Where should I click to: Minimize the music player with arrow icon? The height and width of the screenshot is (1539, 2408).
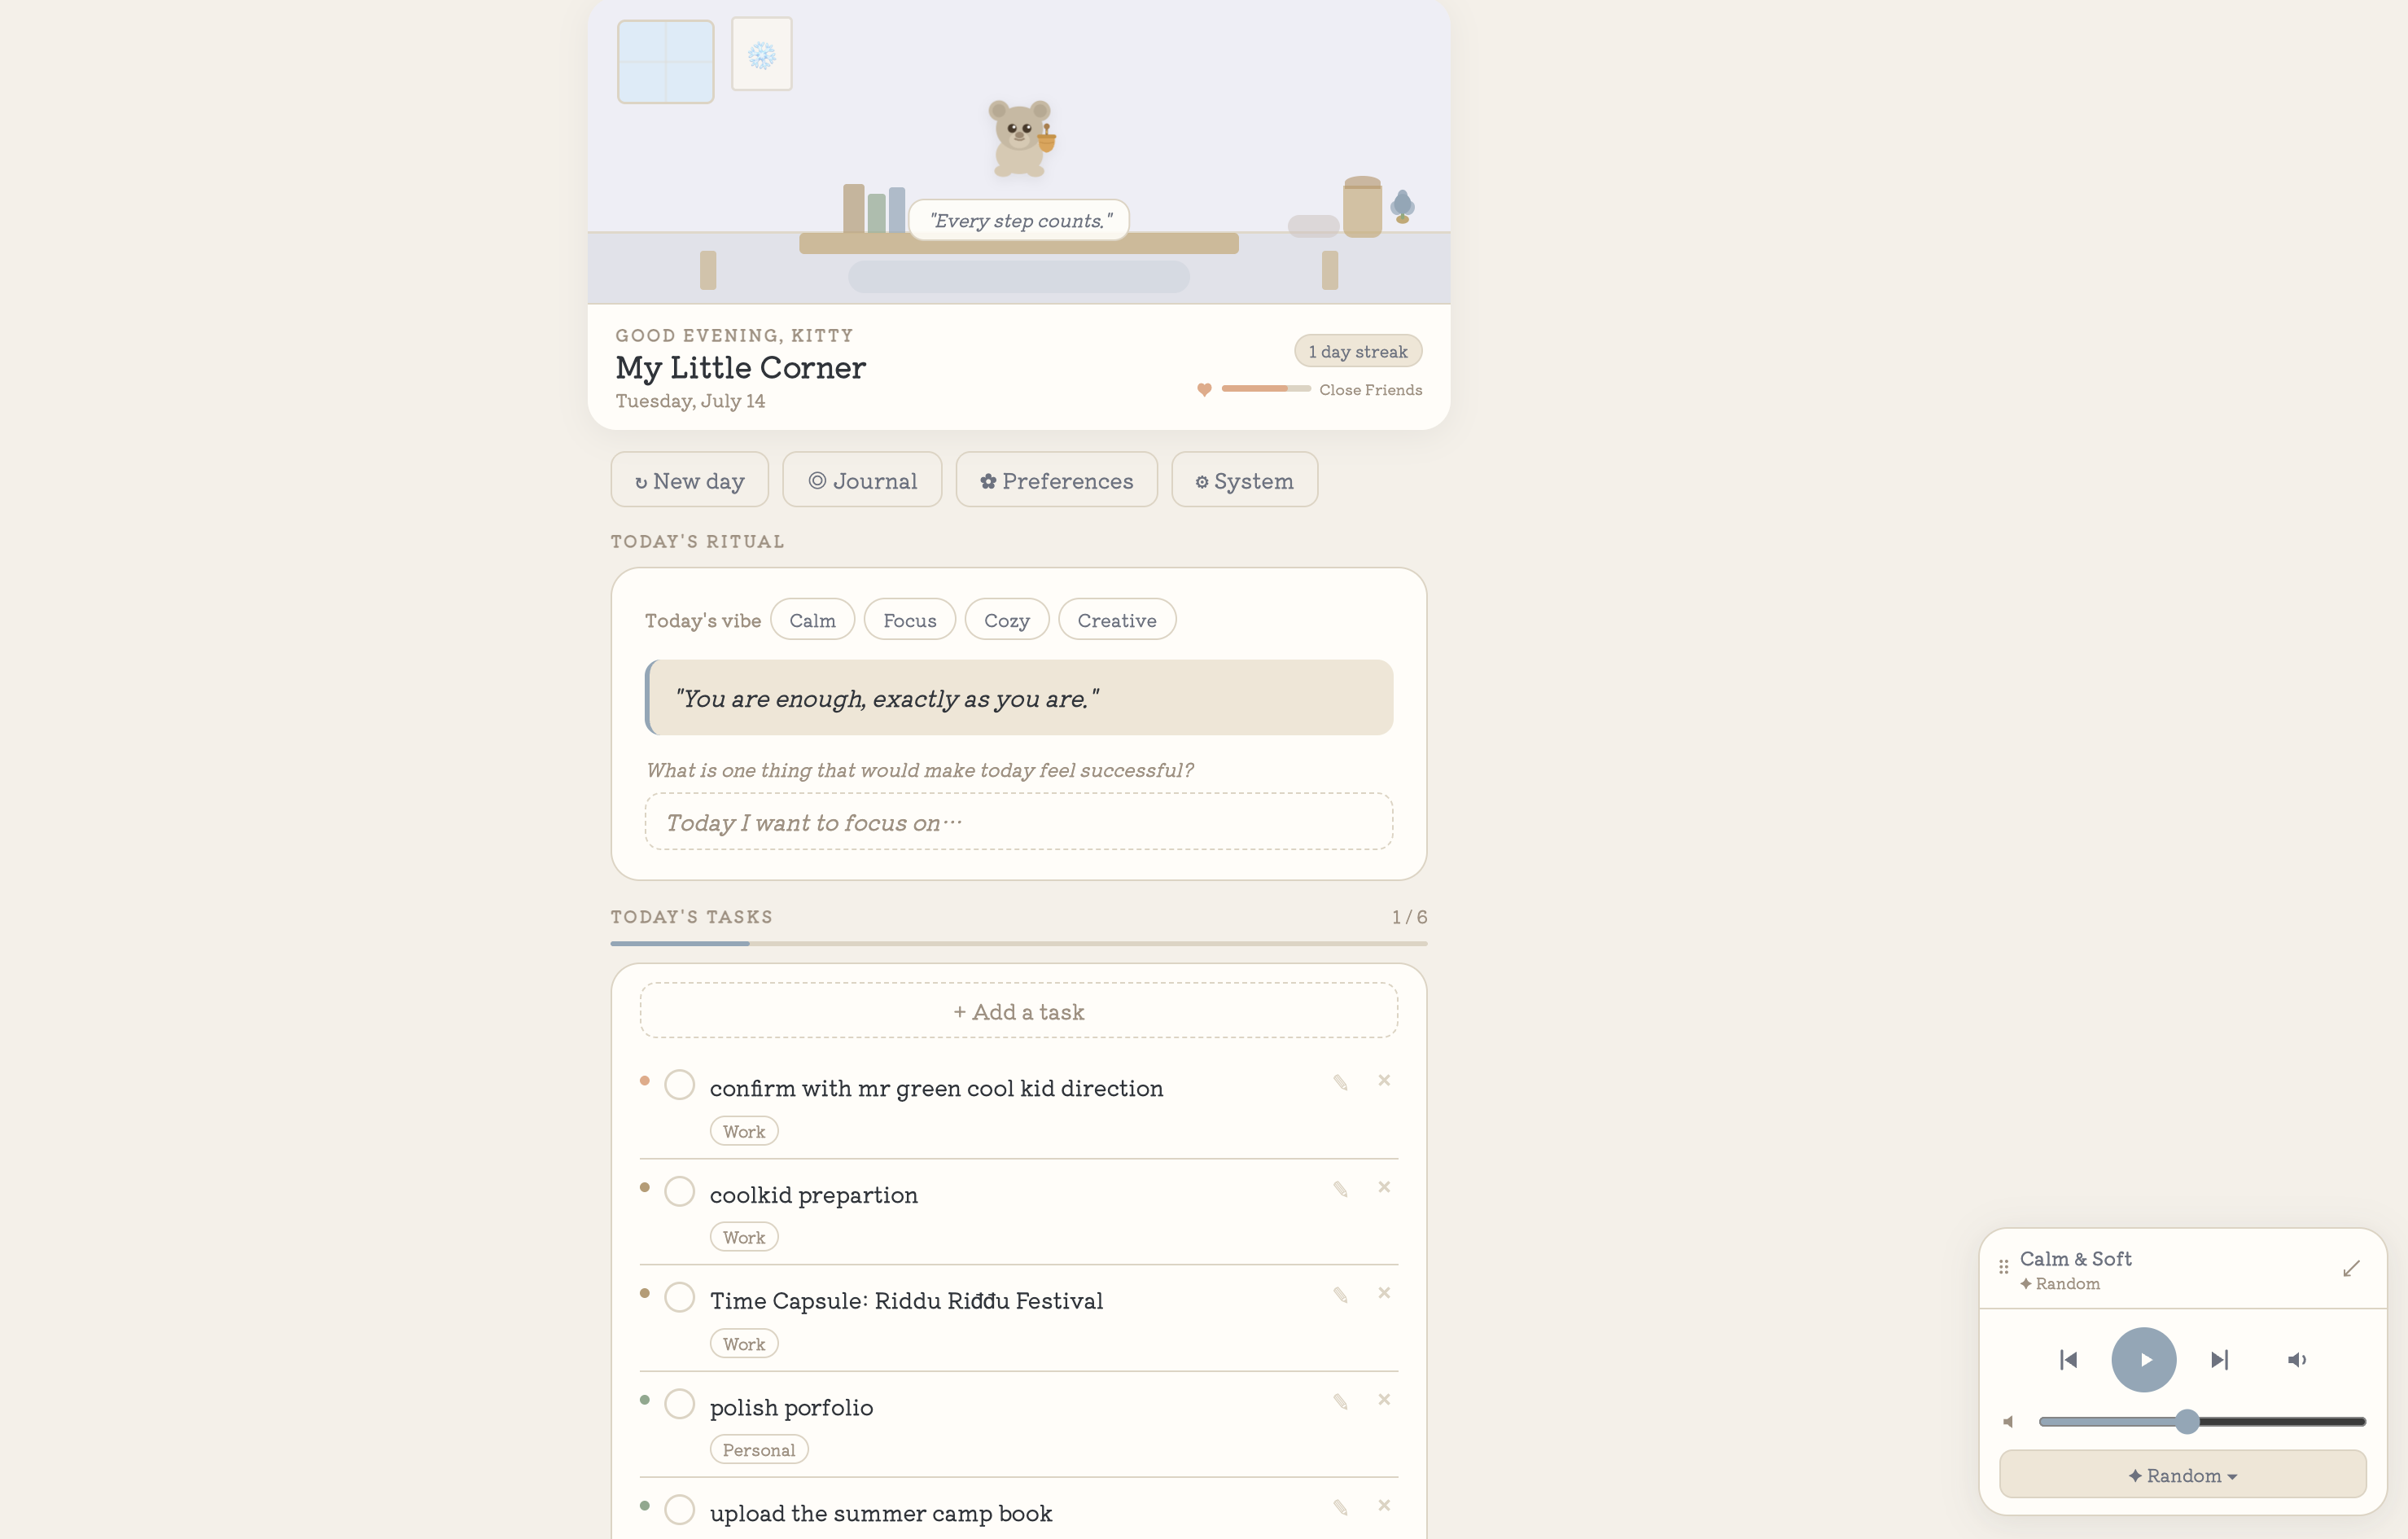[x=2351, y=1269]
